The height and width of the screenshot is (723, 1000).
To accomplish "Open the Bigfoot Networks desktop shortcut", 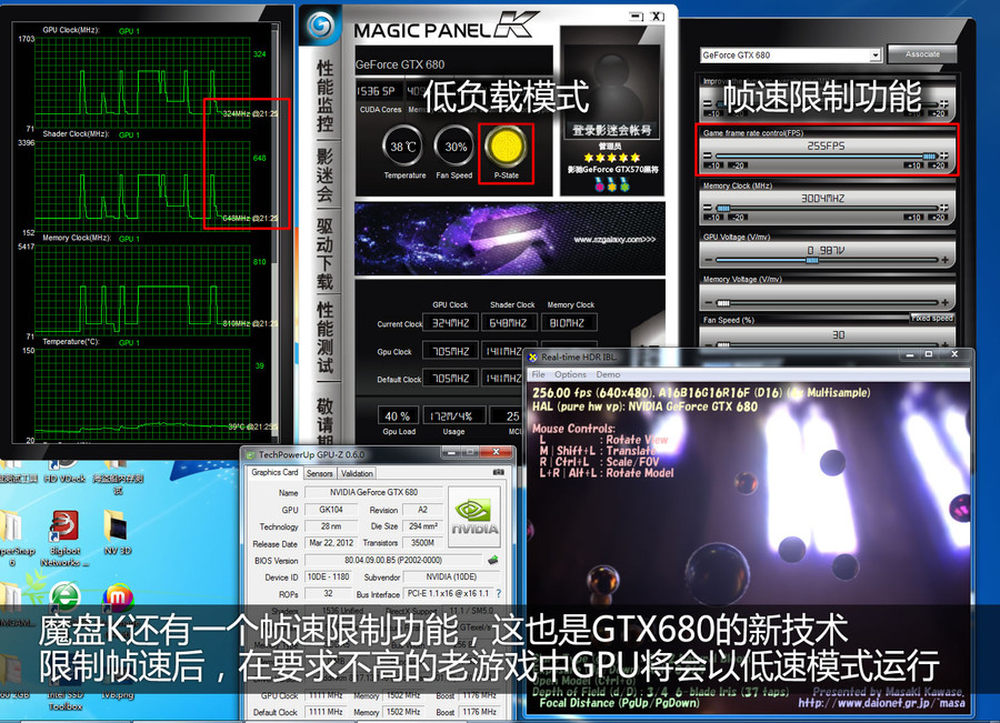I will tap(64, 538).
